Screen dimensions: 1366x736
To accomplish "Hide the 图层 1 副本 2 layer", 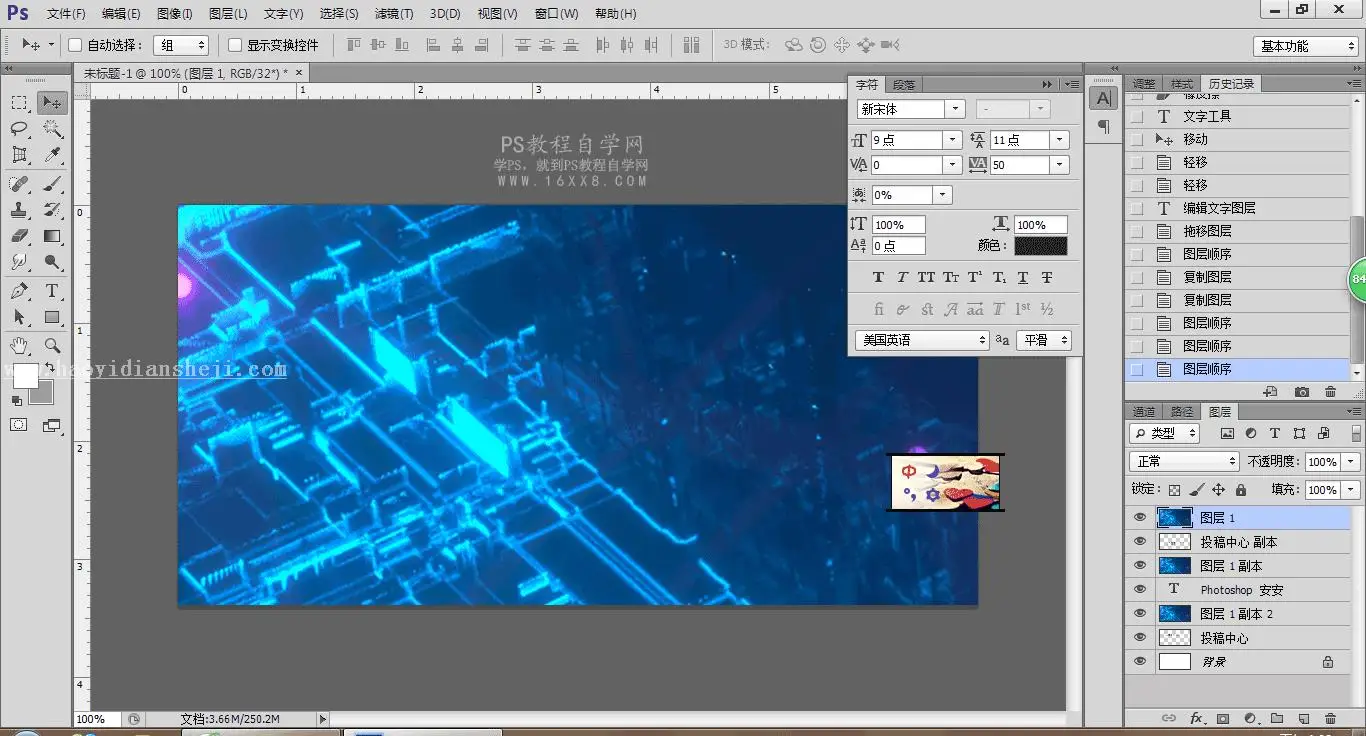I will [1140, 614].
